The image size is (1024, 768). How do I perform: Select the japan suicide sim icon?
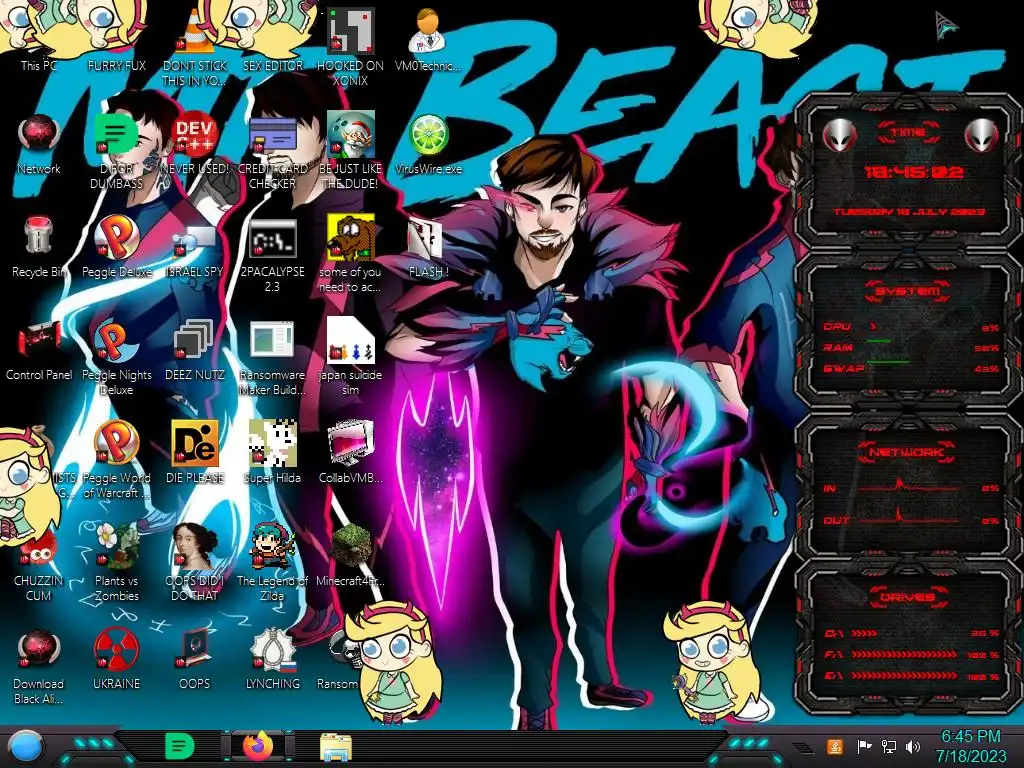click(x=351, y=357)
